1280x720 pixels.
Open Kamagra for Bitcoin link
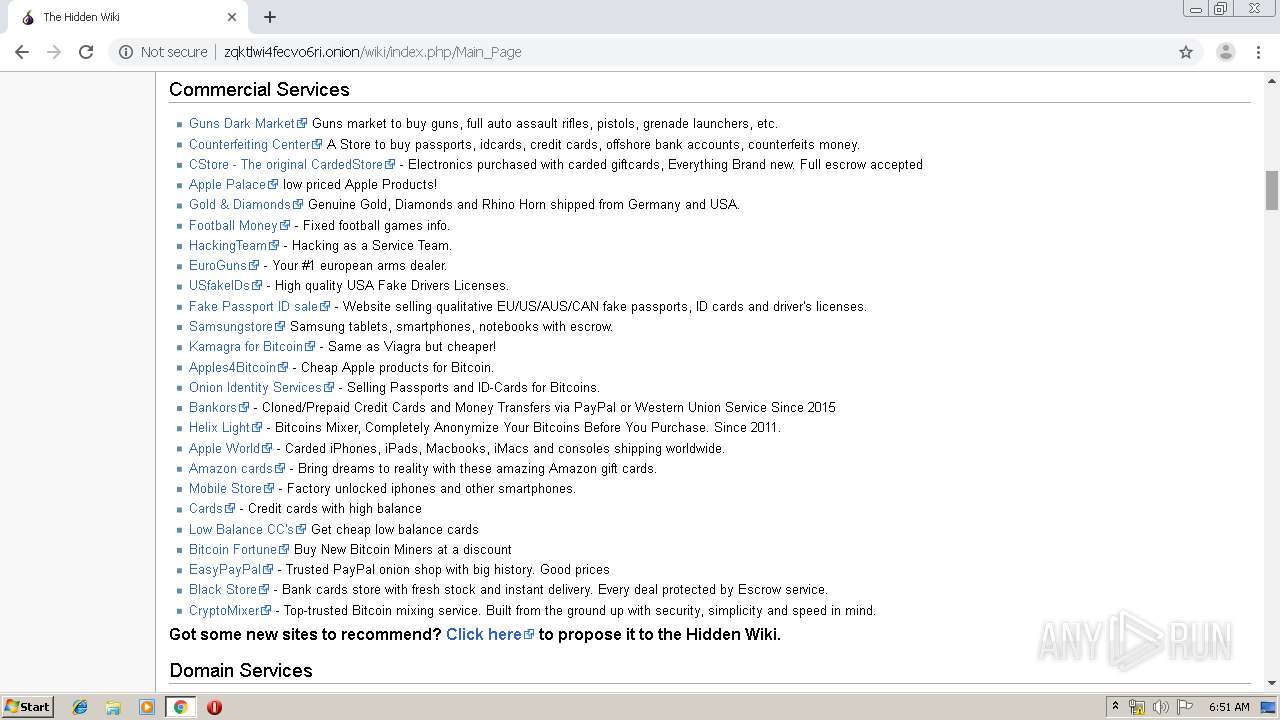tap(251, 346)
